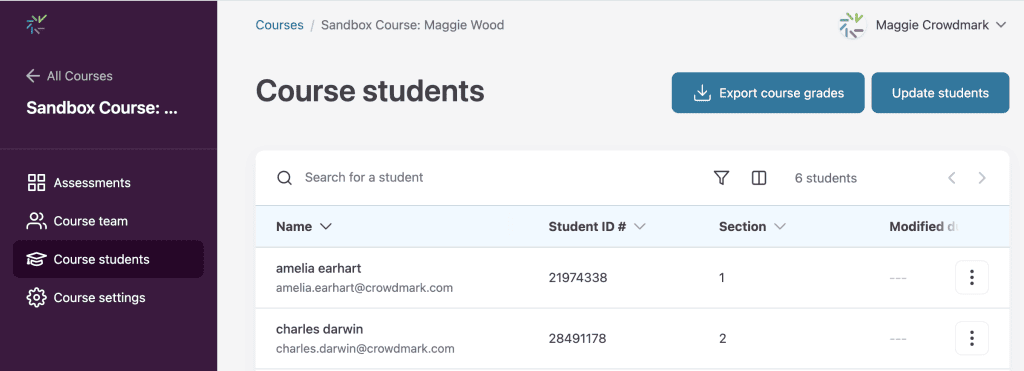Click the back arrow beside All Courses
The width and height of the screenshot is (1024, 371).
point(33,76)
